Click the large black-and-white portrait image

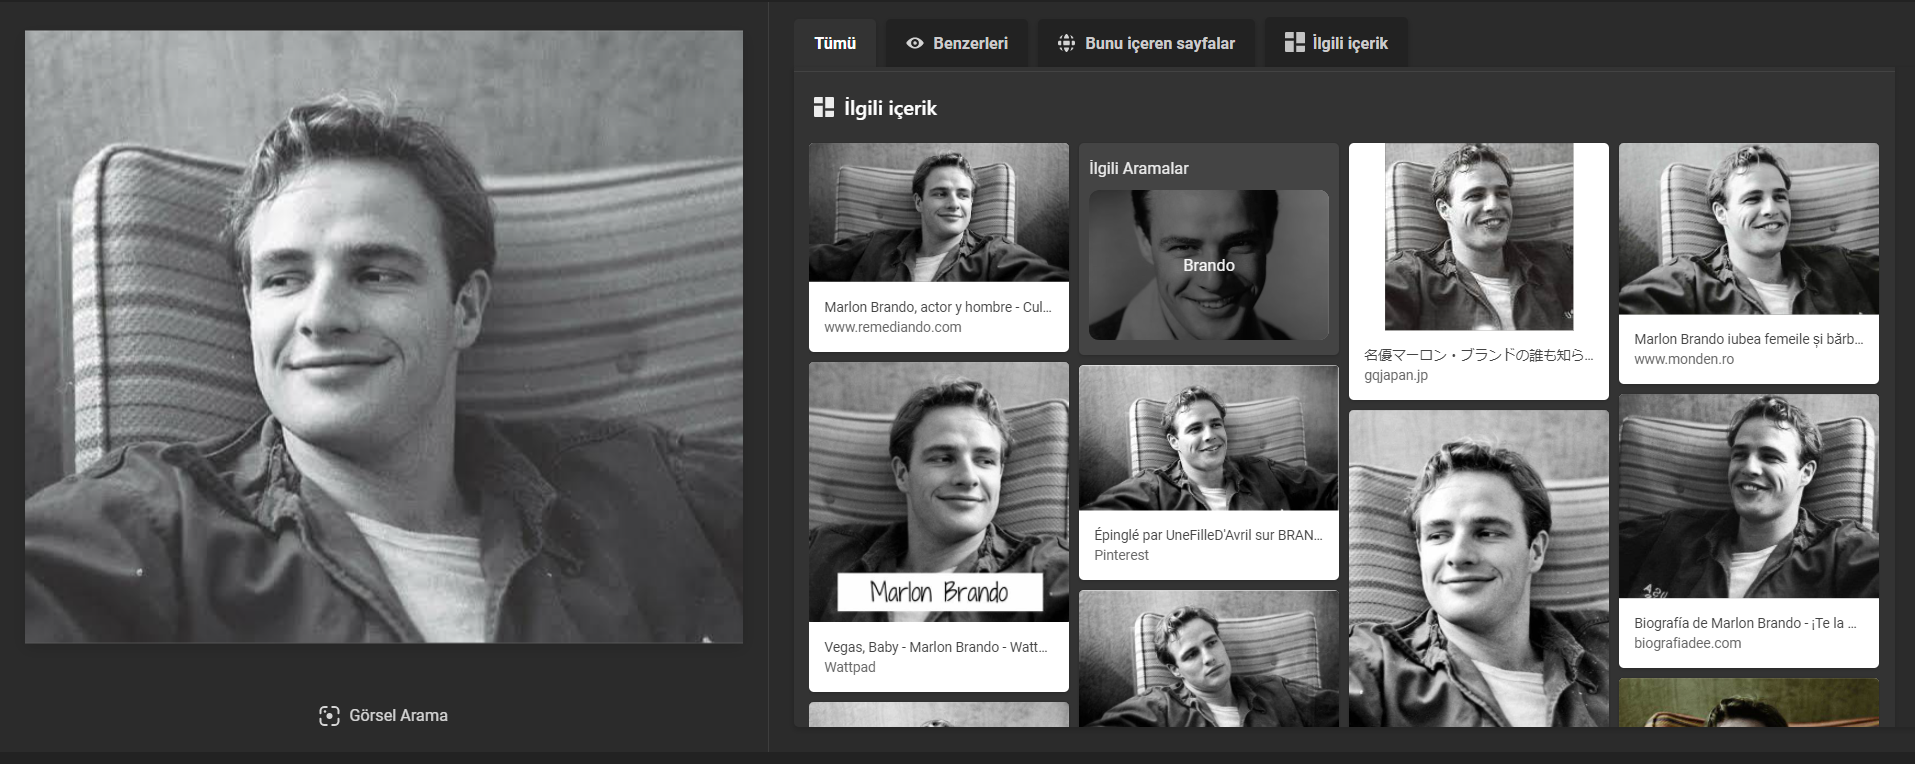pos(384,336)
